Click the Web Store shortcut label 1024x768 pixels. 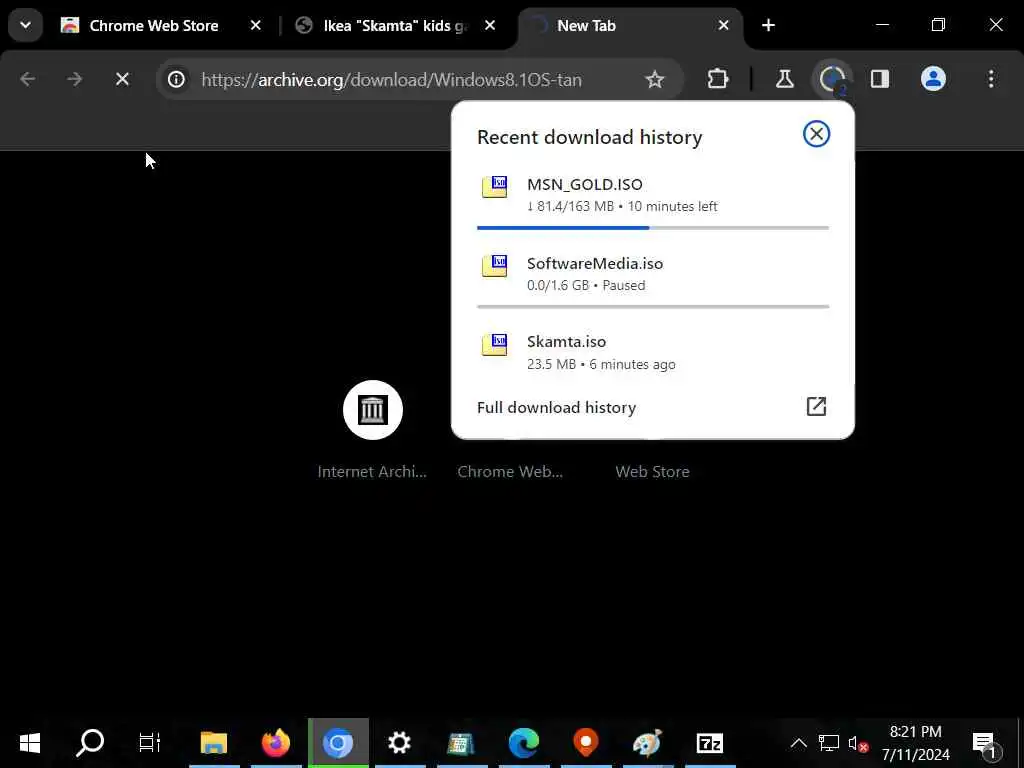[x=652, y=472]
